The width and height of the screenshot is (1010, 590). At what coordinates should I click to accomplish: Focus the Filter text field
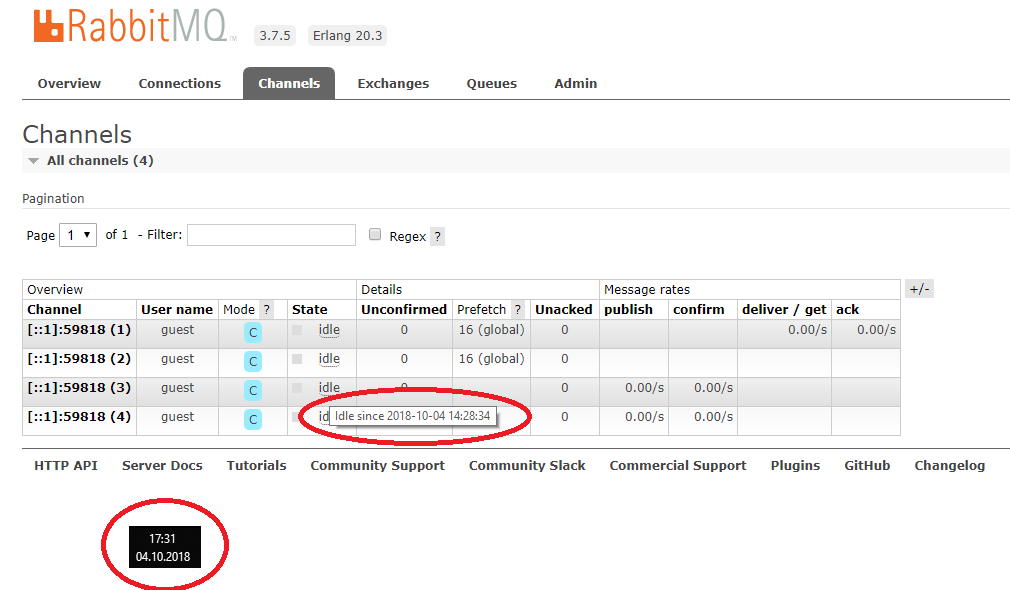271,235
